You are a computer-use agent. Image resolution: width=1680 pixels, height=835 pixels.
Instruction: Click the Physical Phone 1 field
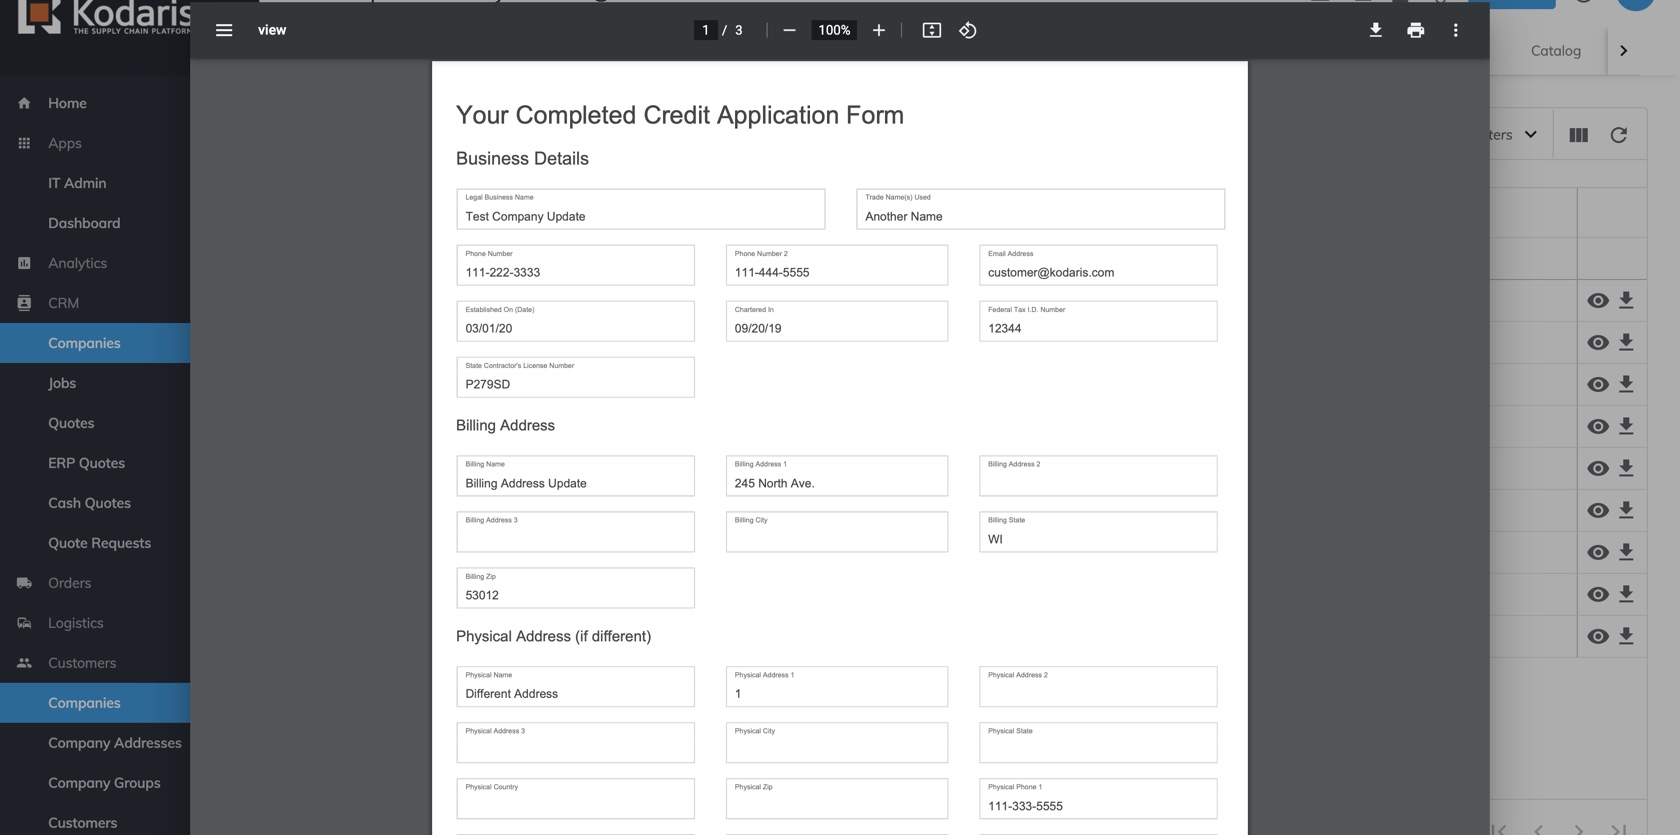(x=1098, y=799)
